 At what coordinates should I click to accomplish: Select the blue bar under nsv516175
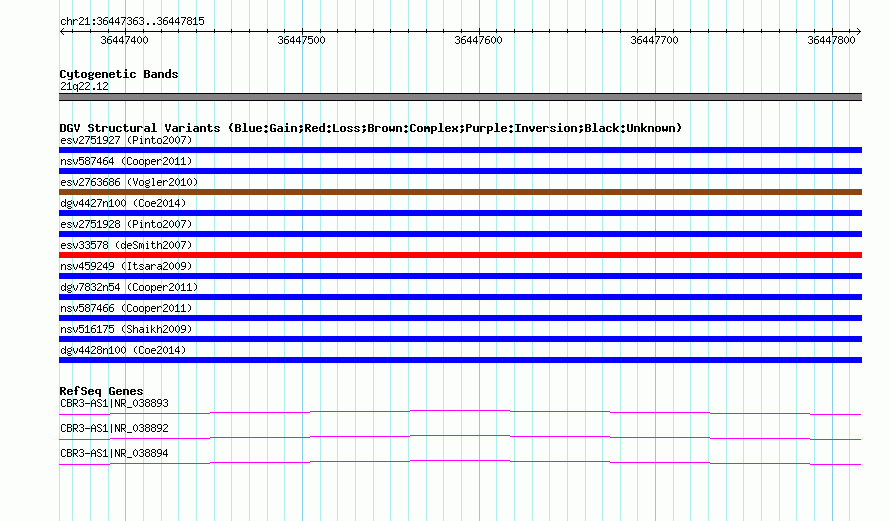tap(460, 339)
